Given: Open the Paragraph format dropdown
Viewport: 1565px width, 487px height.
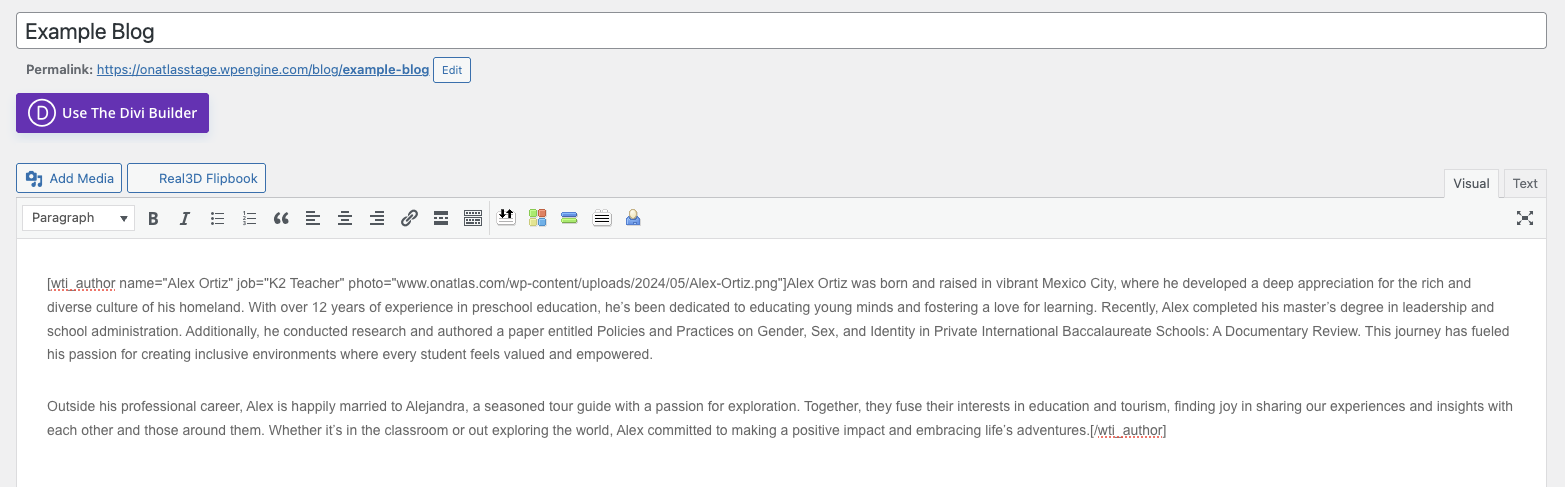Looking at the screenshot, I should point(79,218).
